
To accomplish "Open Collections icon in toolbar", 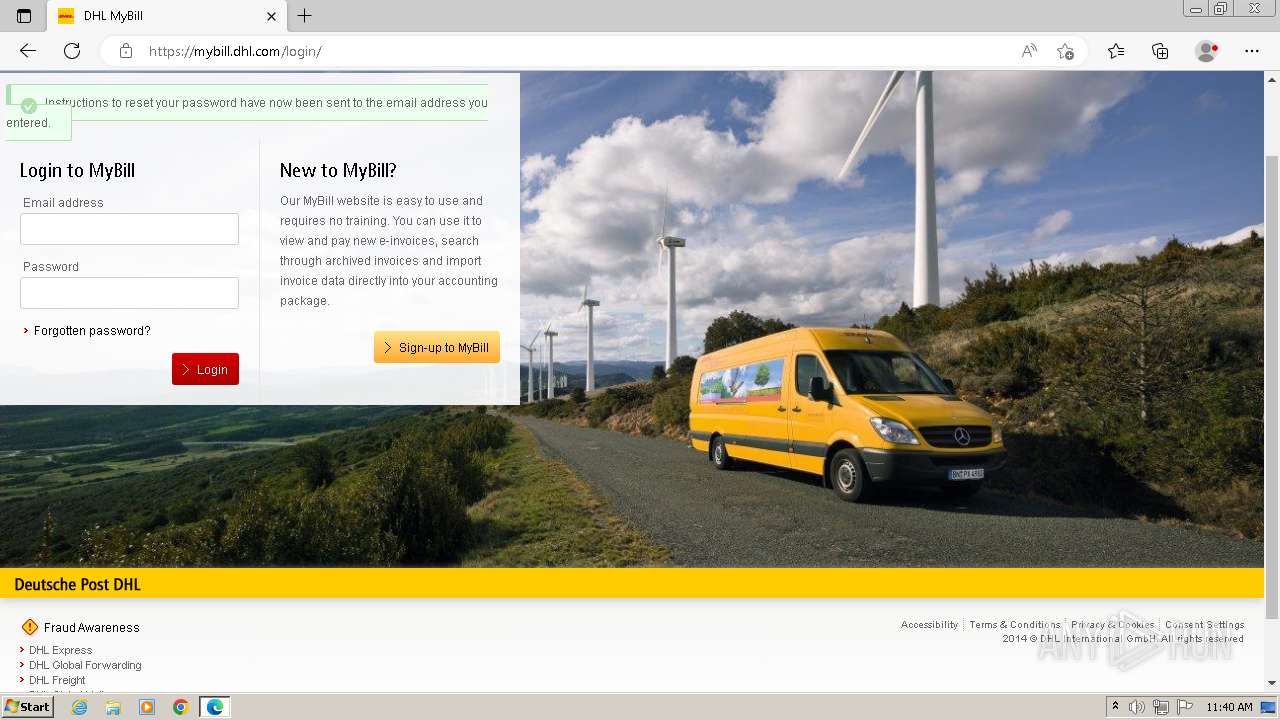I will tap(1160, 51).
